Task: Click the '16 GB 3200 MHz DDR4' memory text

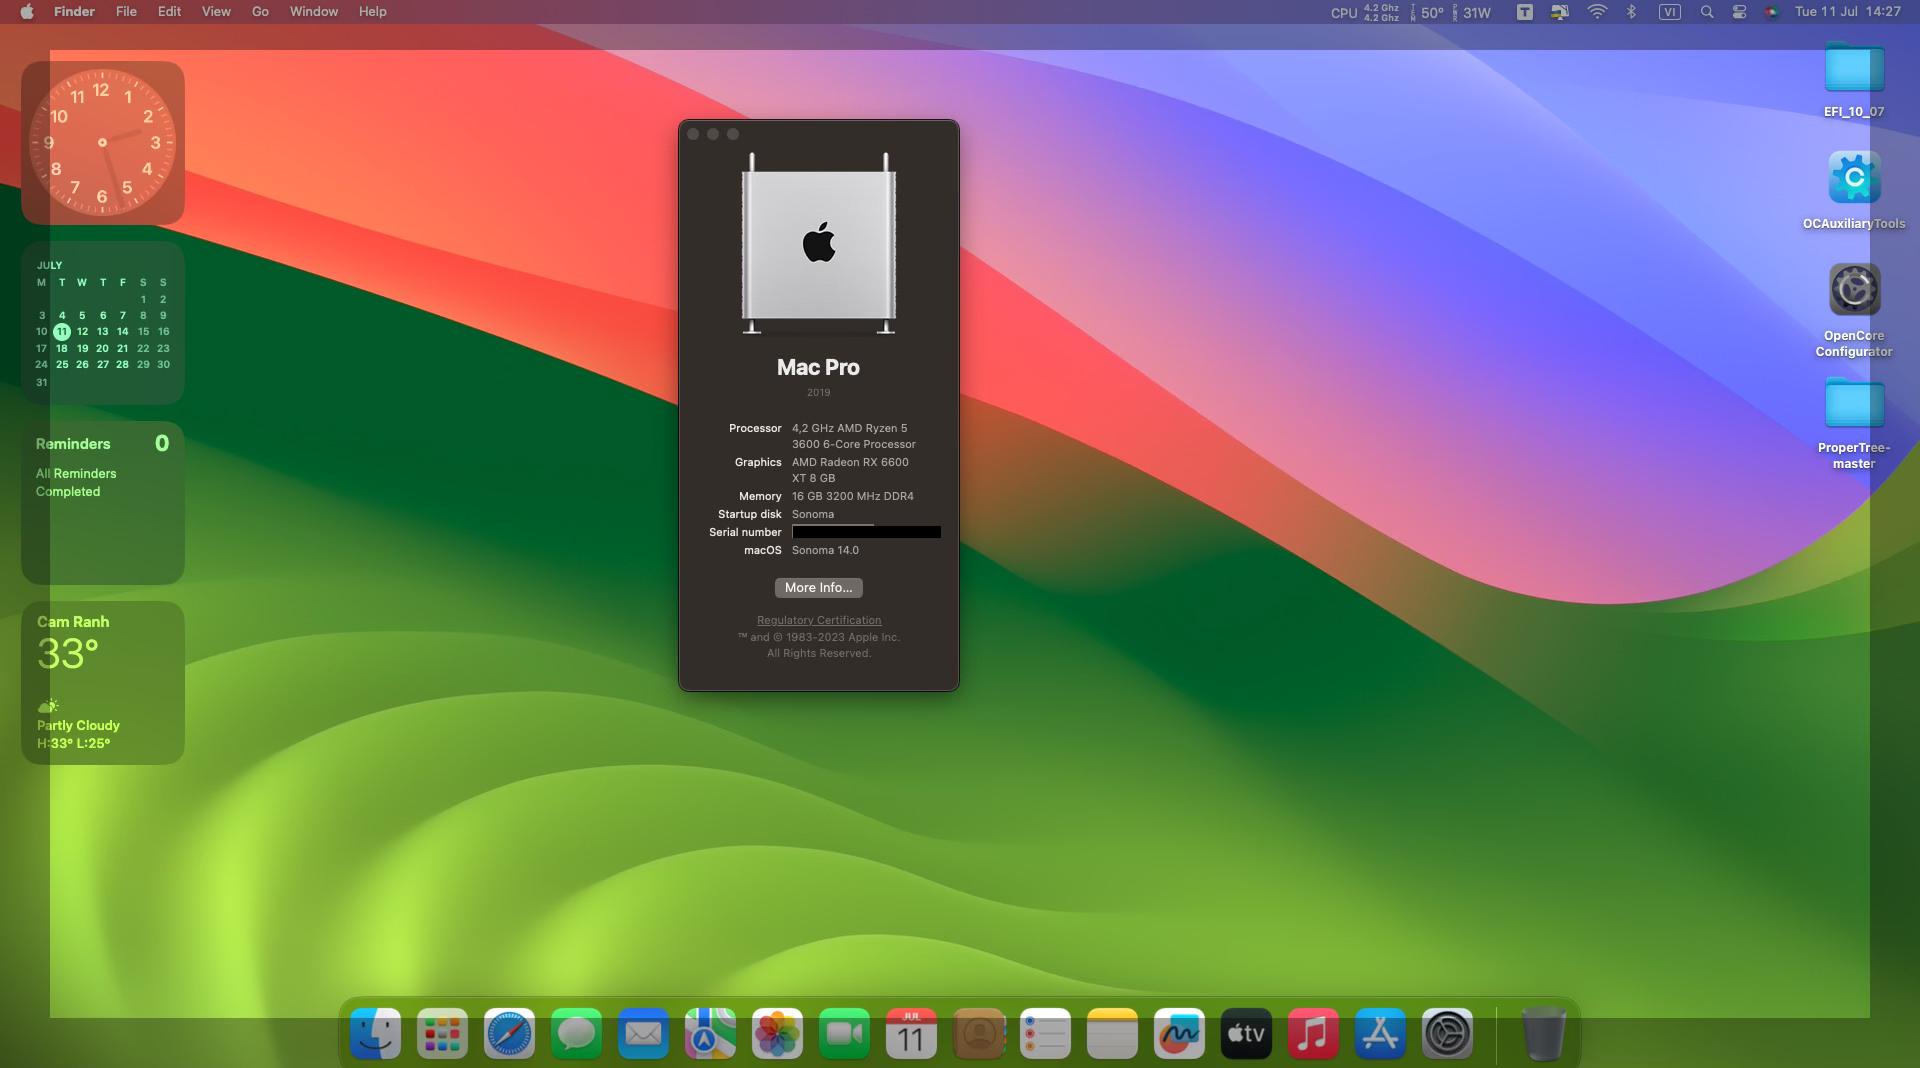Action: coord(852,496)
